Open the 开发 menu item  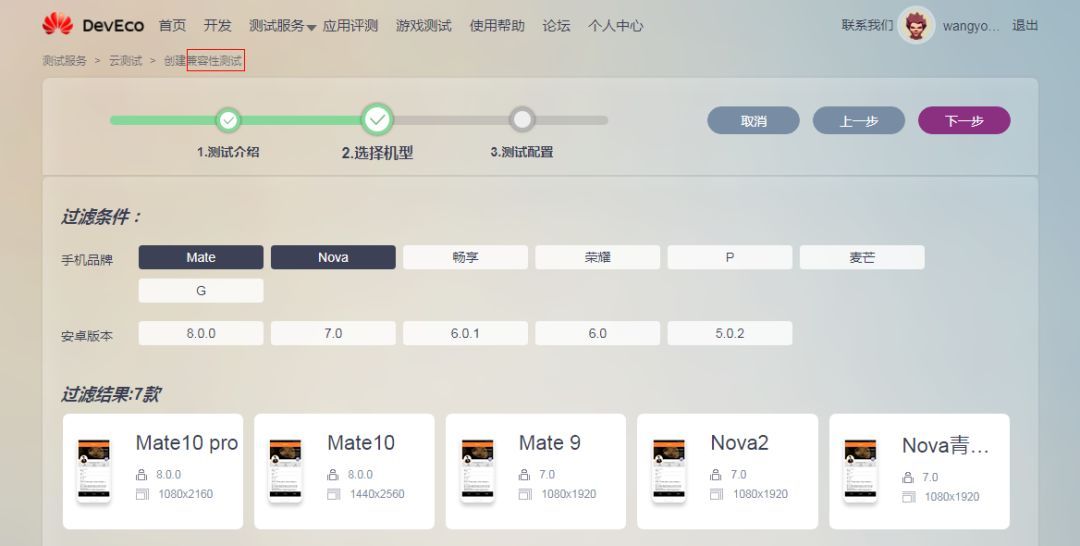(218, 25)
